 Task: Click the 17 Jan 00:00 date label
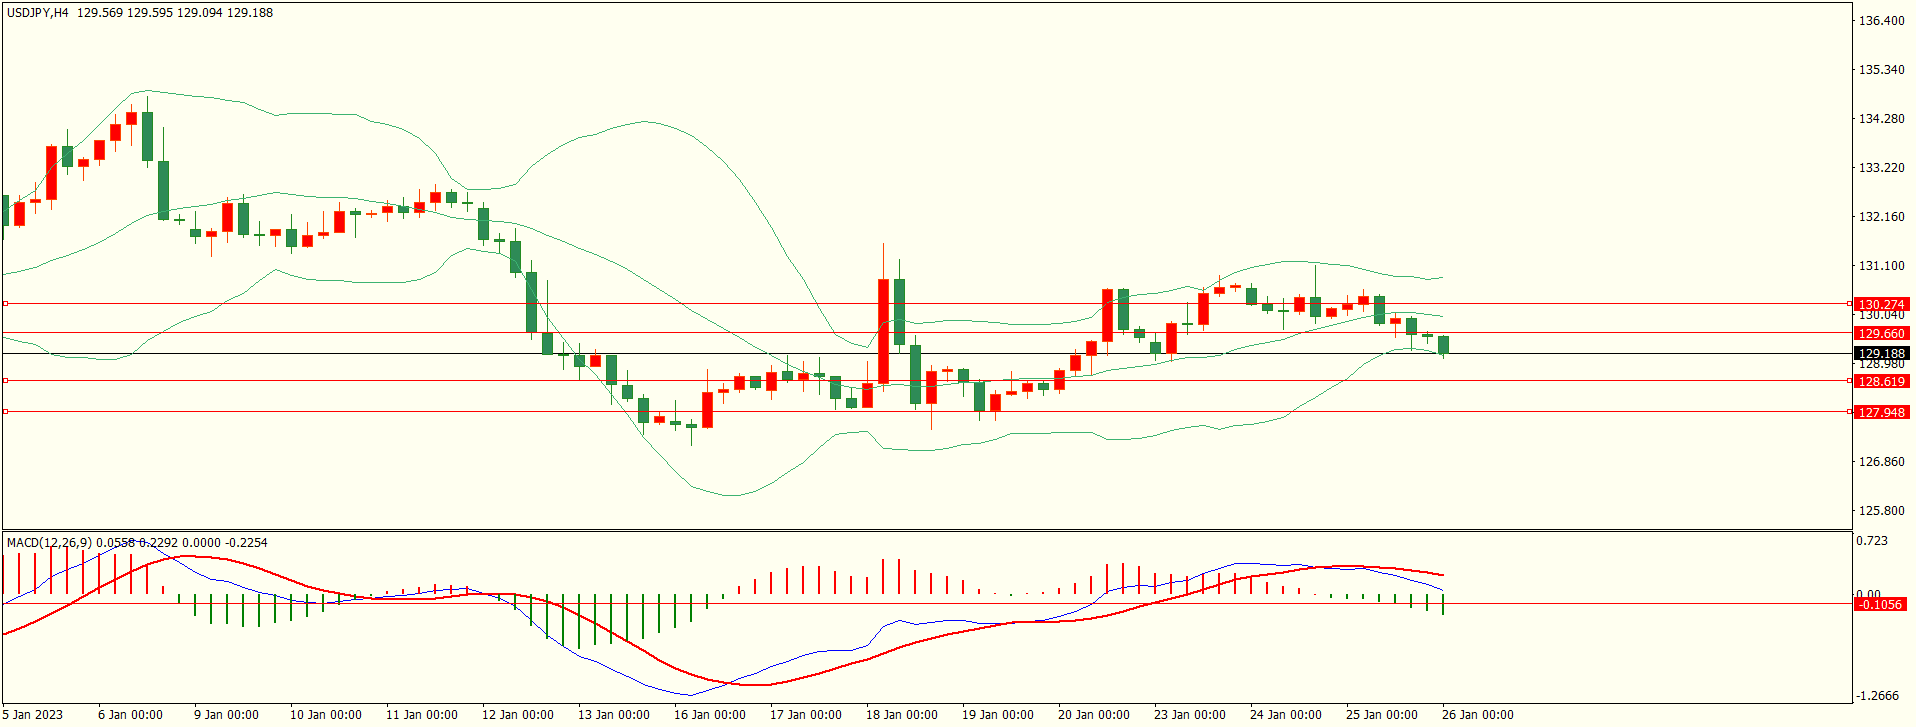tap(806, 714)
